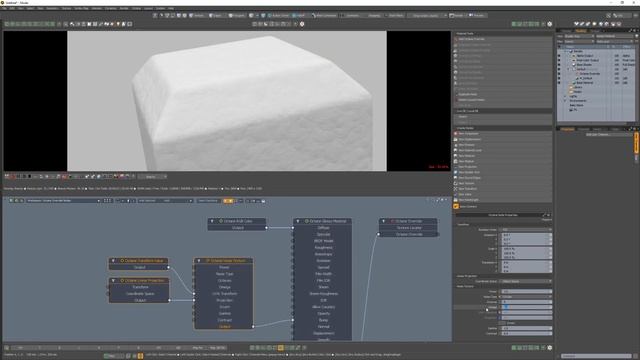Toggle visibility of Base Shader item
The image size is (640, 360).
pos(559,64)
